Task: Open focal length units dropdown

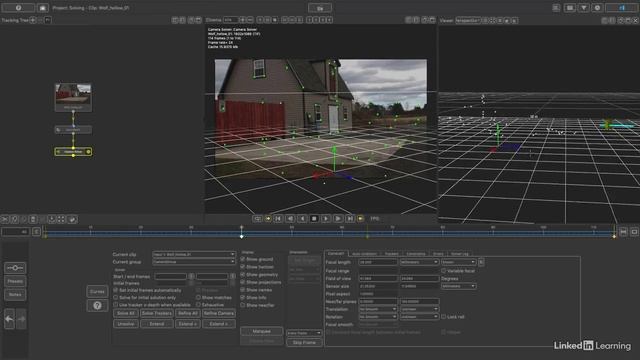Action: 419,262
